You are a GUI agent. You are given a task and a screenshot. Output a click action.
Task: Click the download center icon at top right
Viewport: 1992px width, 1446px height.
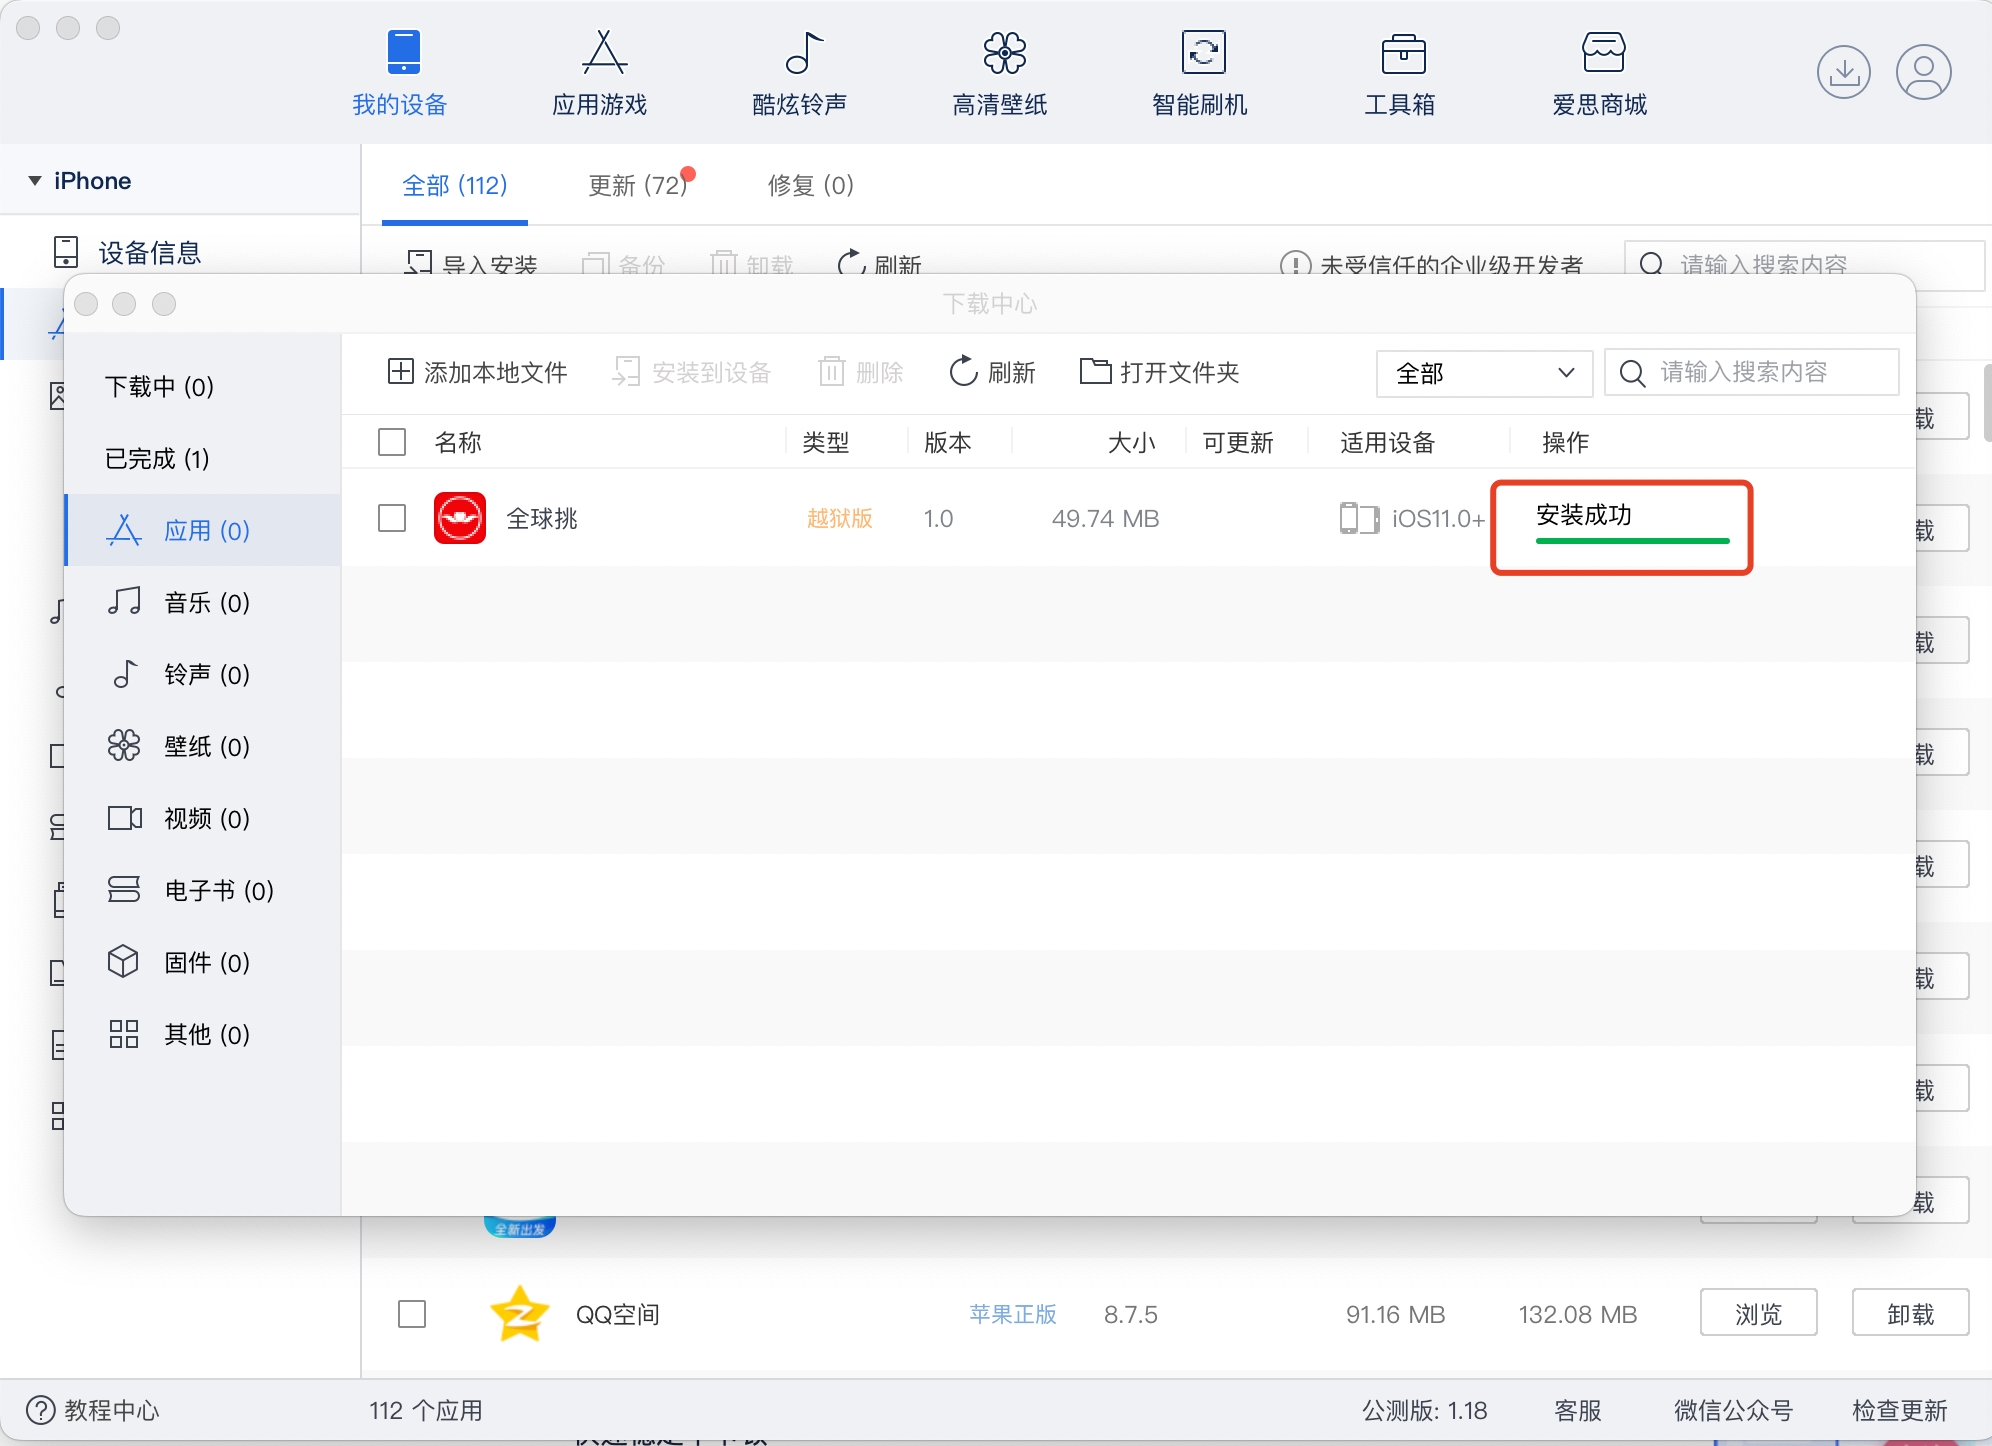coord(1843,72)
